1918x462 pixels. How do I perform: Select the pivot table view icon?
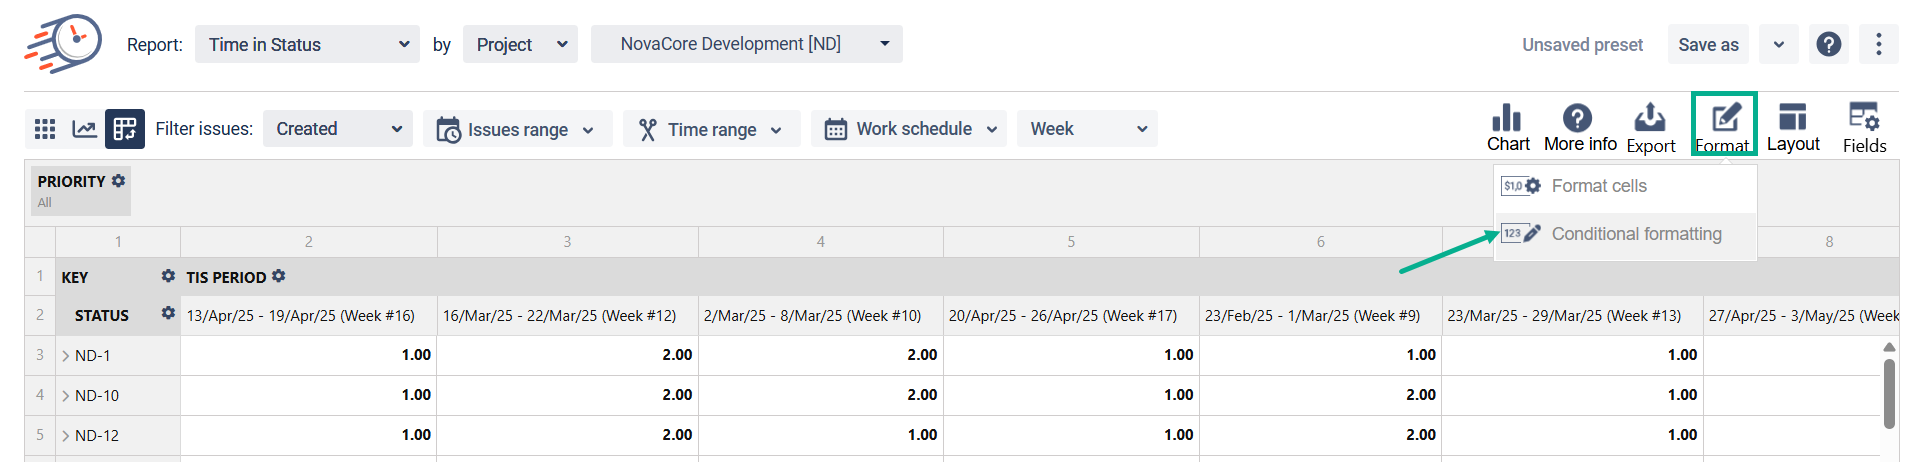coord(125,129)
